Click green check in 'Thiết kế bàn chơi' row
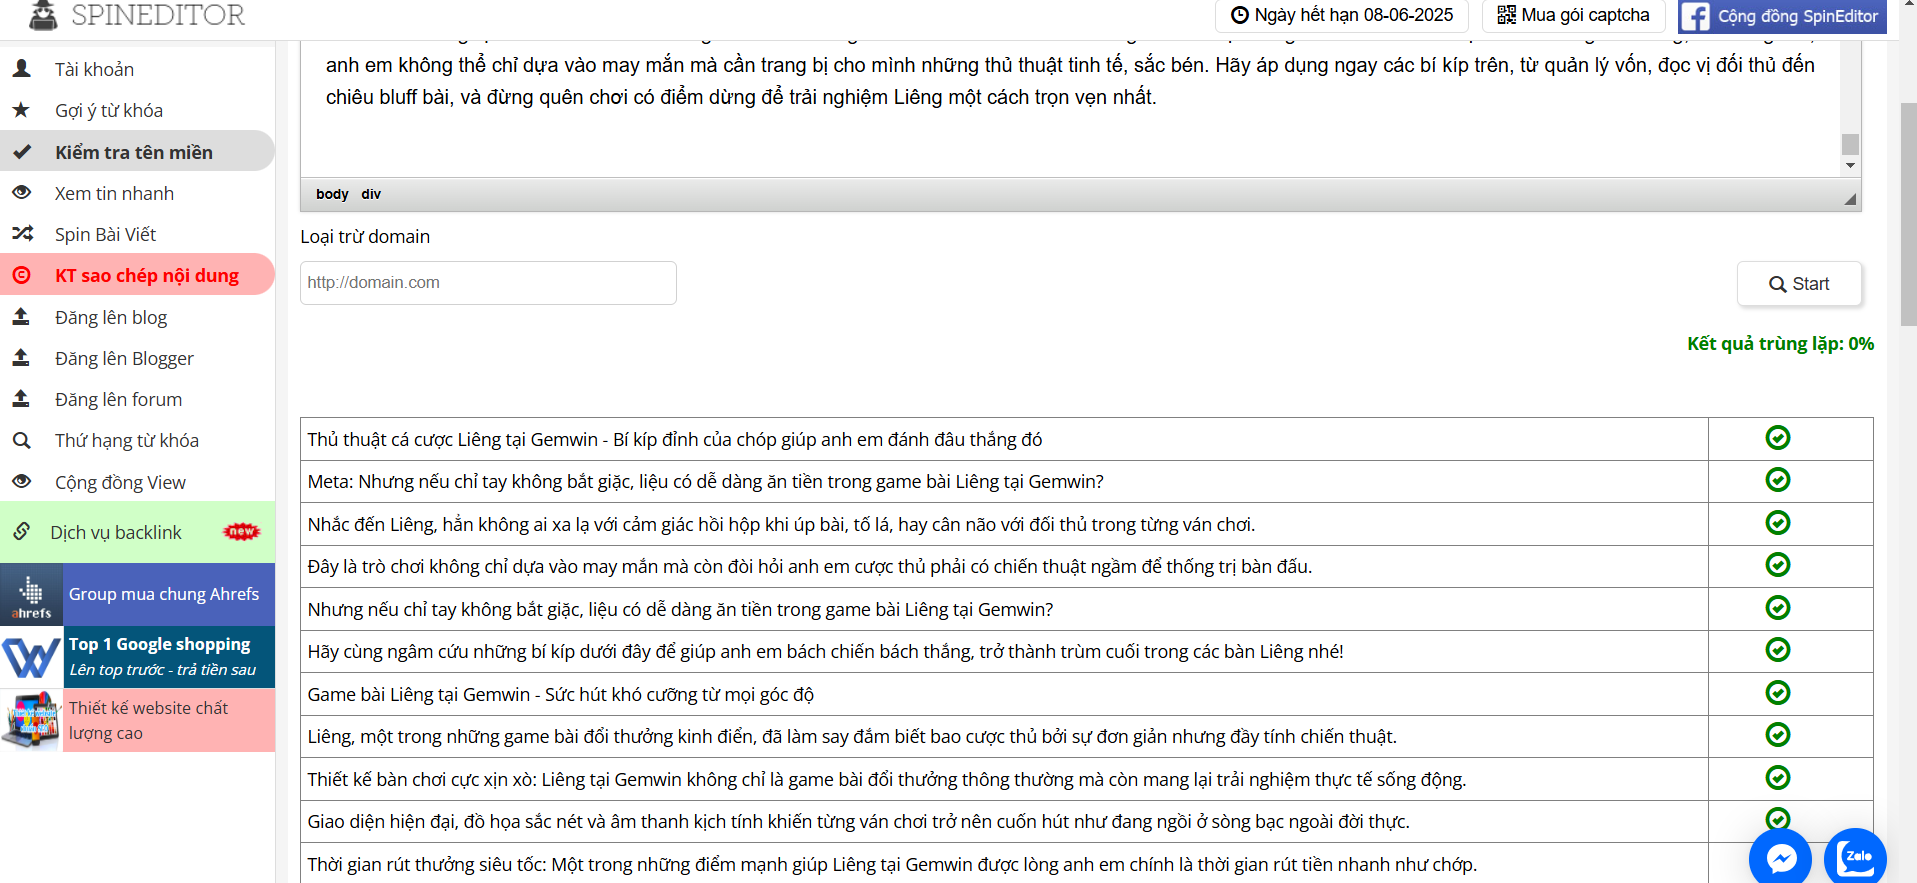This screenshot has width=1917, height=883. pyautogui.click(x=1778, y=778)
